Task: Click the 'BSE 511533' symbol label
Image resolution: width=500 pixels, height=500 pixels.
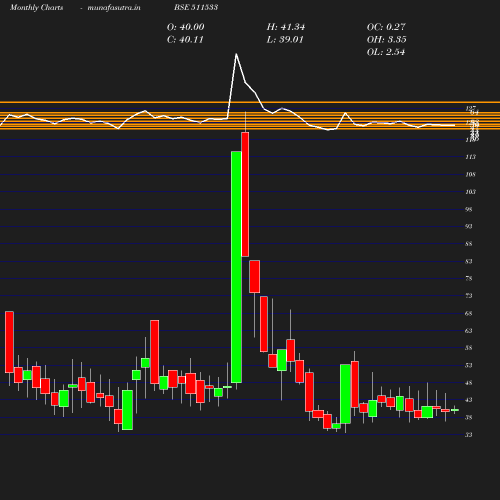Action: pos(196,7)
